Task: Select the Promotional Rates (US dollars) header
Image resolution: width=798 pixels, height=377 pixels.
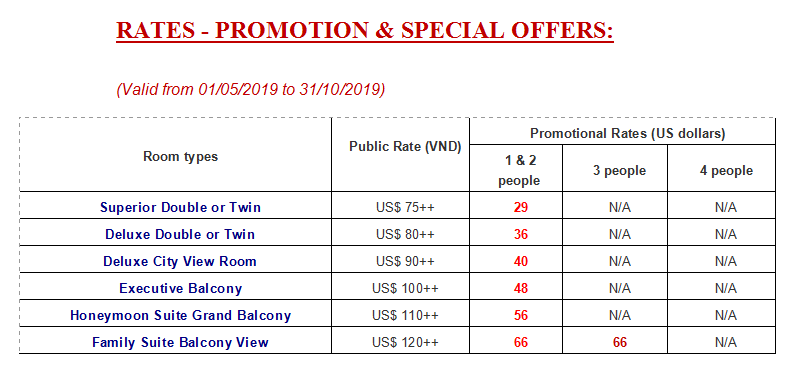Action: click(x=628, y=134)
